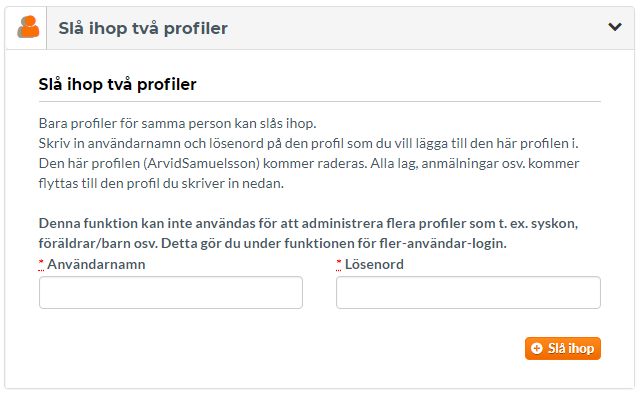Click the orange profile icon in header

tap(28, 27)
